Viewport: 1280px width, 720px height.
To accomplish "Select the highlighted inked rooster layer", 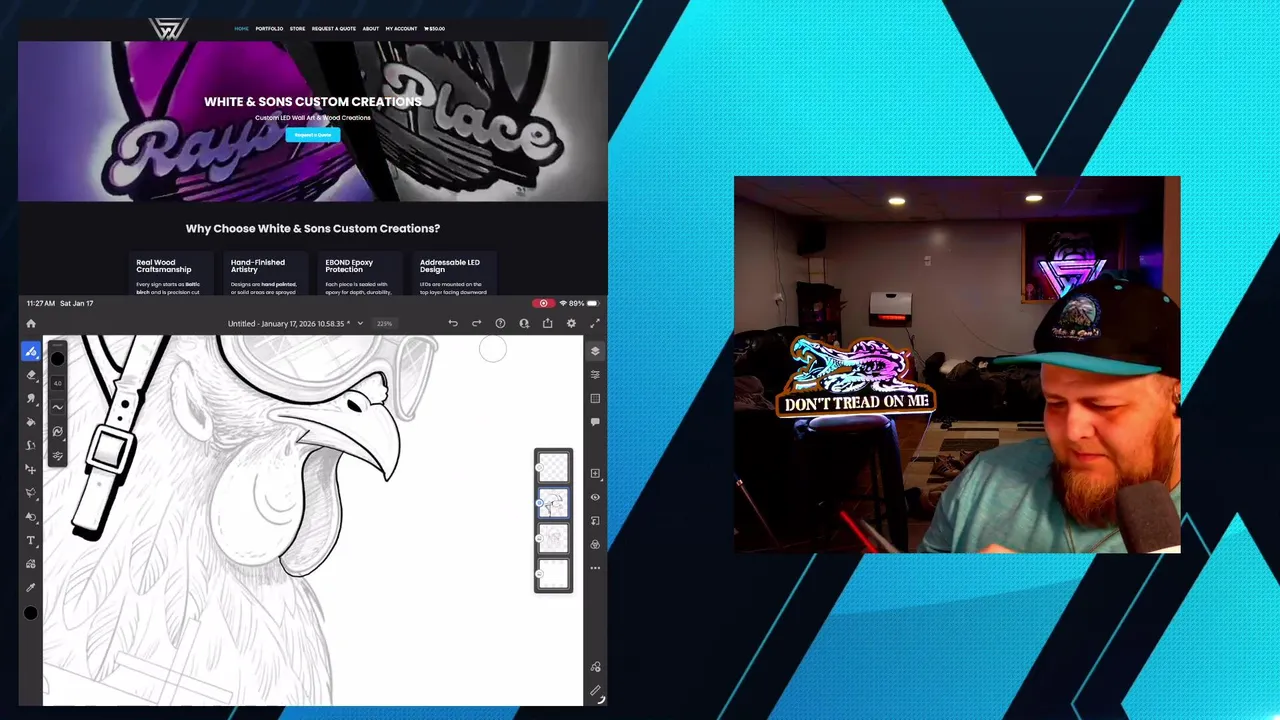I will (554, 503).
